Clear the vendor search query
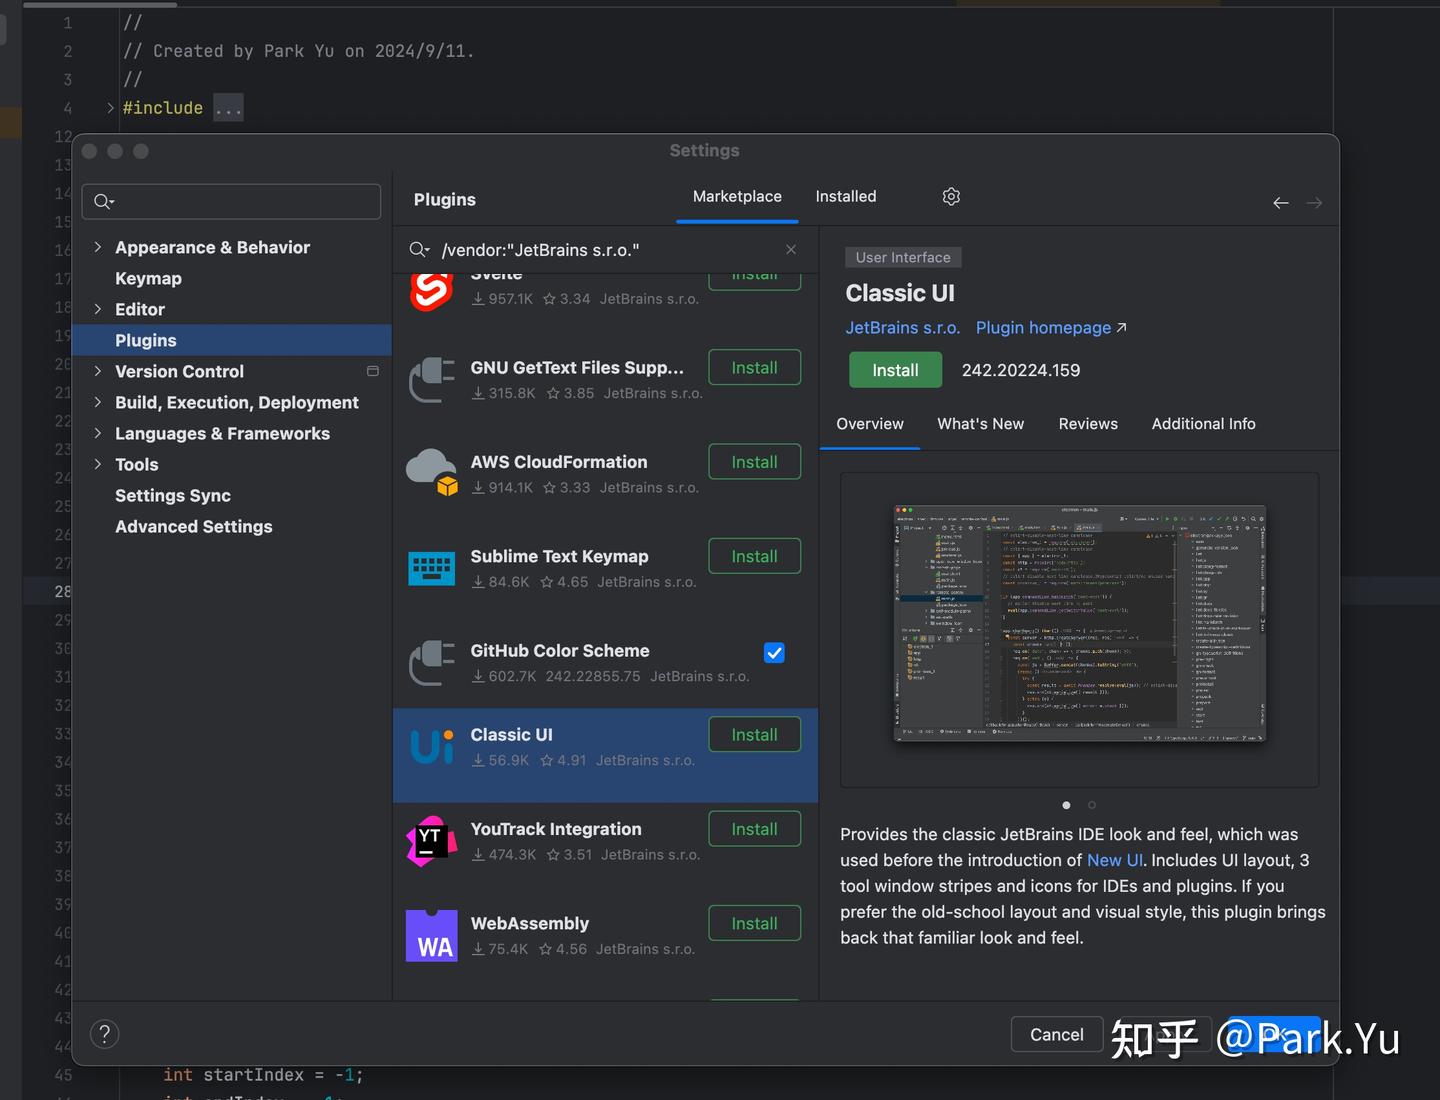Viewport: 1440px width, 1100px height. 790,250
